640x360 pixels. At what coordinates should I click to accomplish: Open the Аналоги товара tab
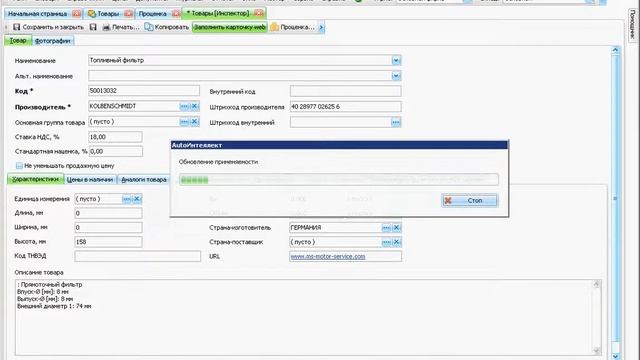point(144,180)
